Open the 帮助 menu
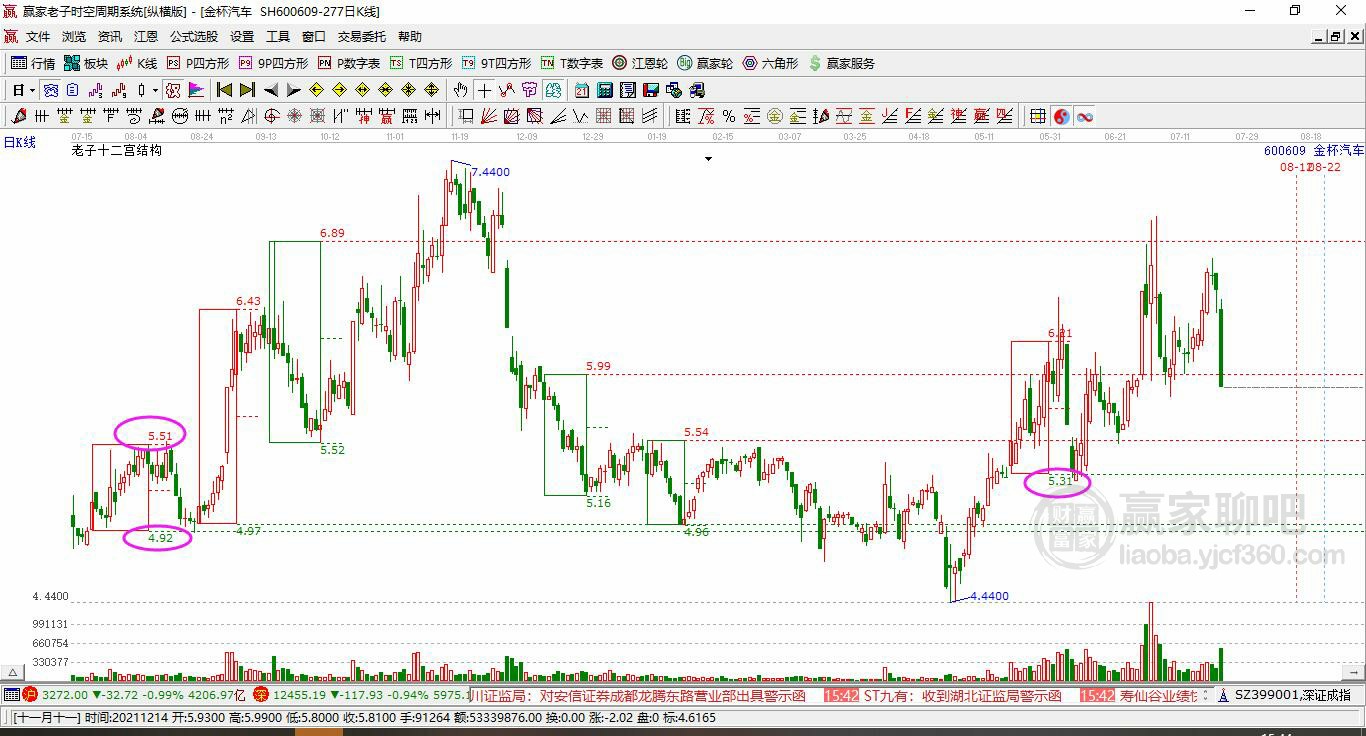Image resolution: width=1366 pixels, height=736 pixels. pyautogui.click(x=410, y=37)
